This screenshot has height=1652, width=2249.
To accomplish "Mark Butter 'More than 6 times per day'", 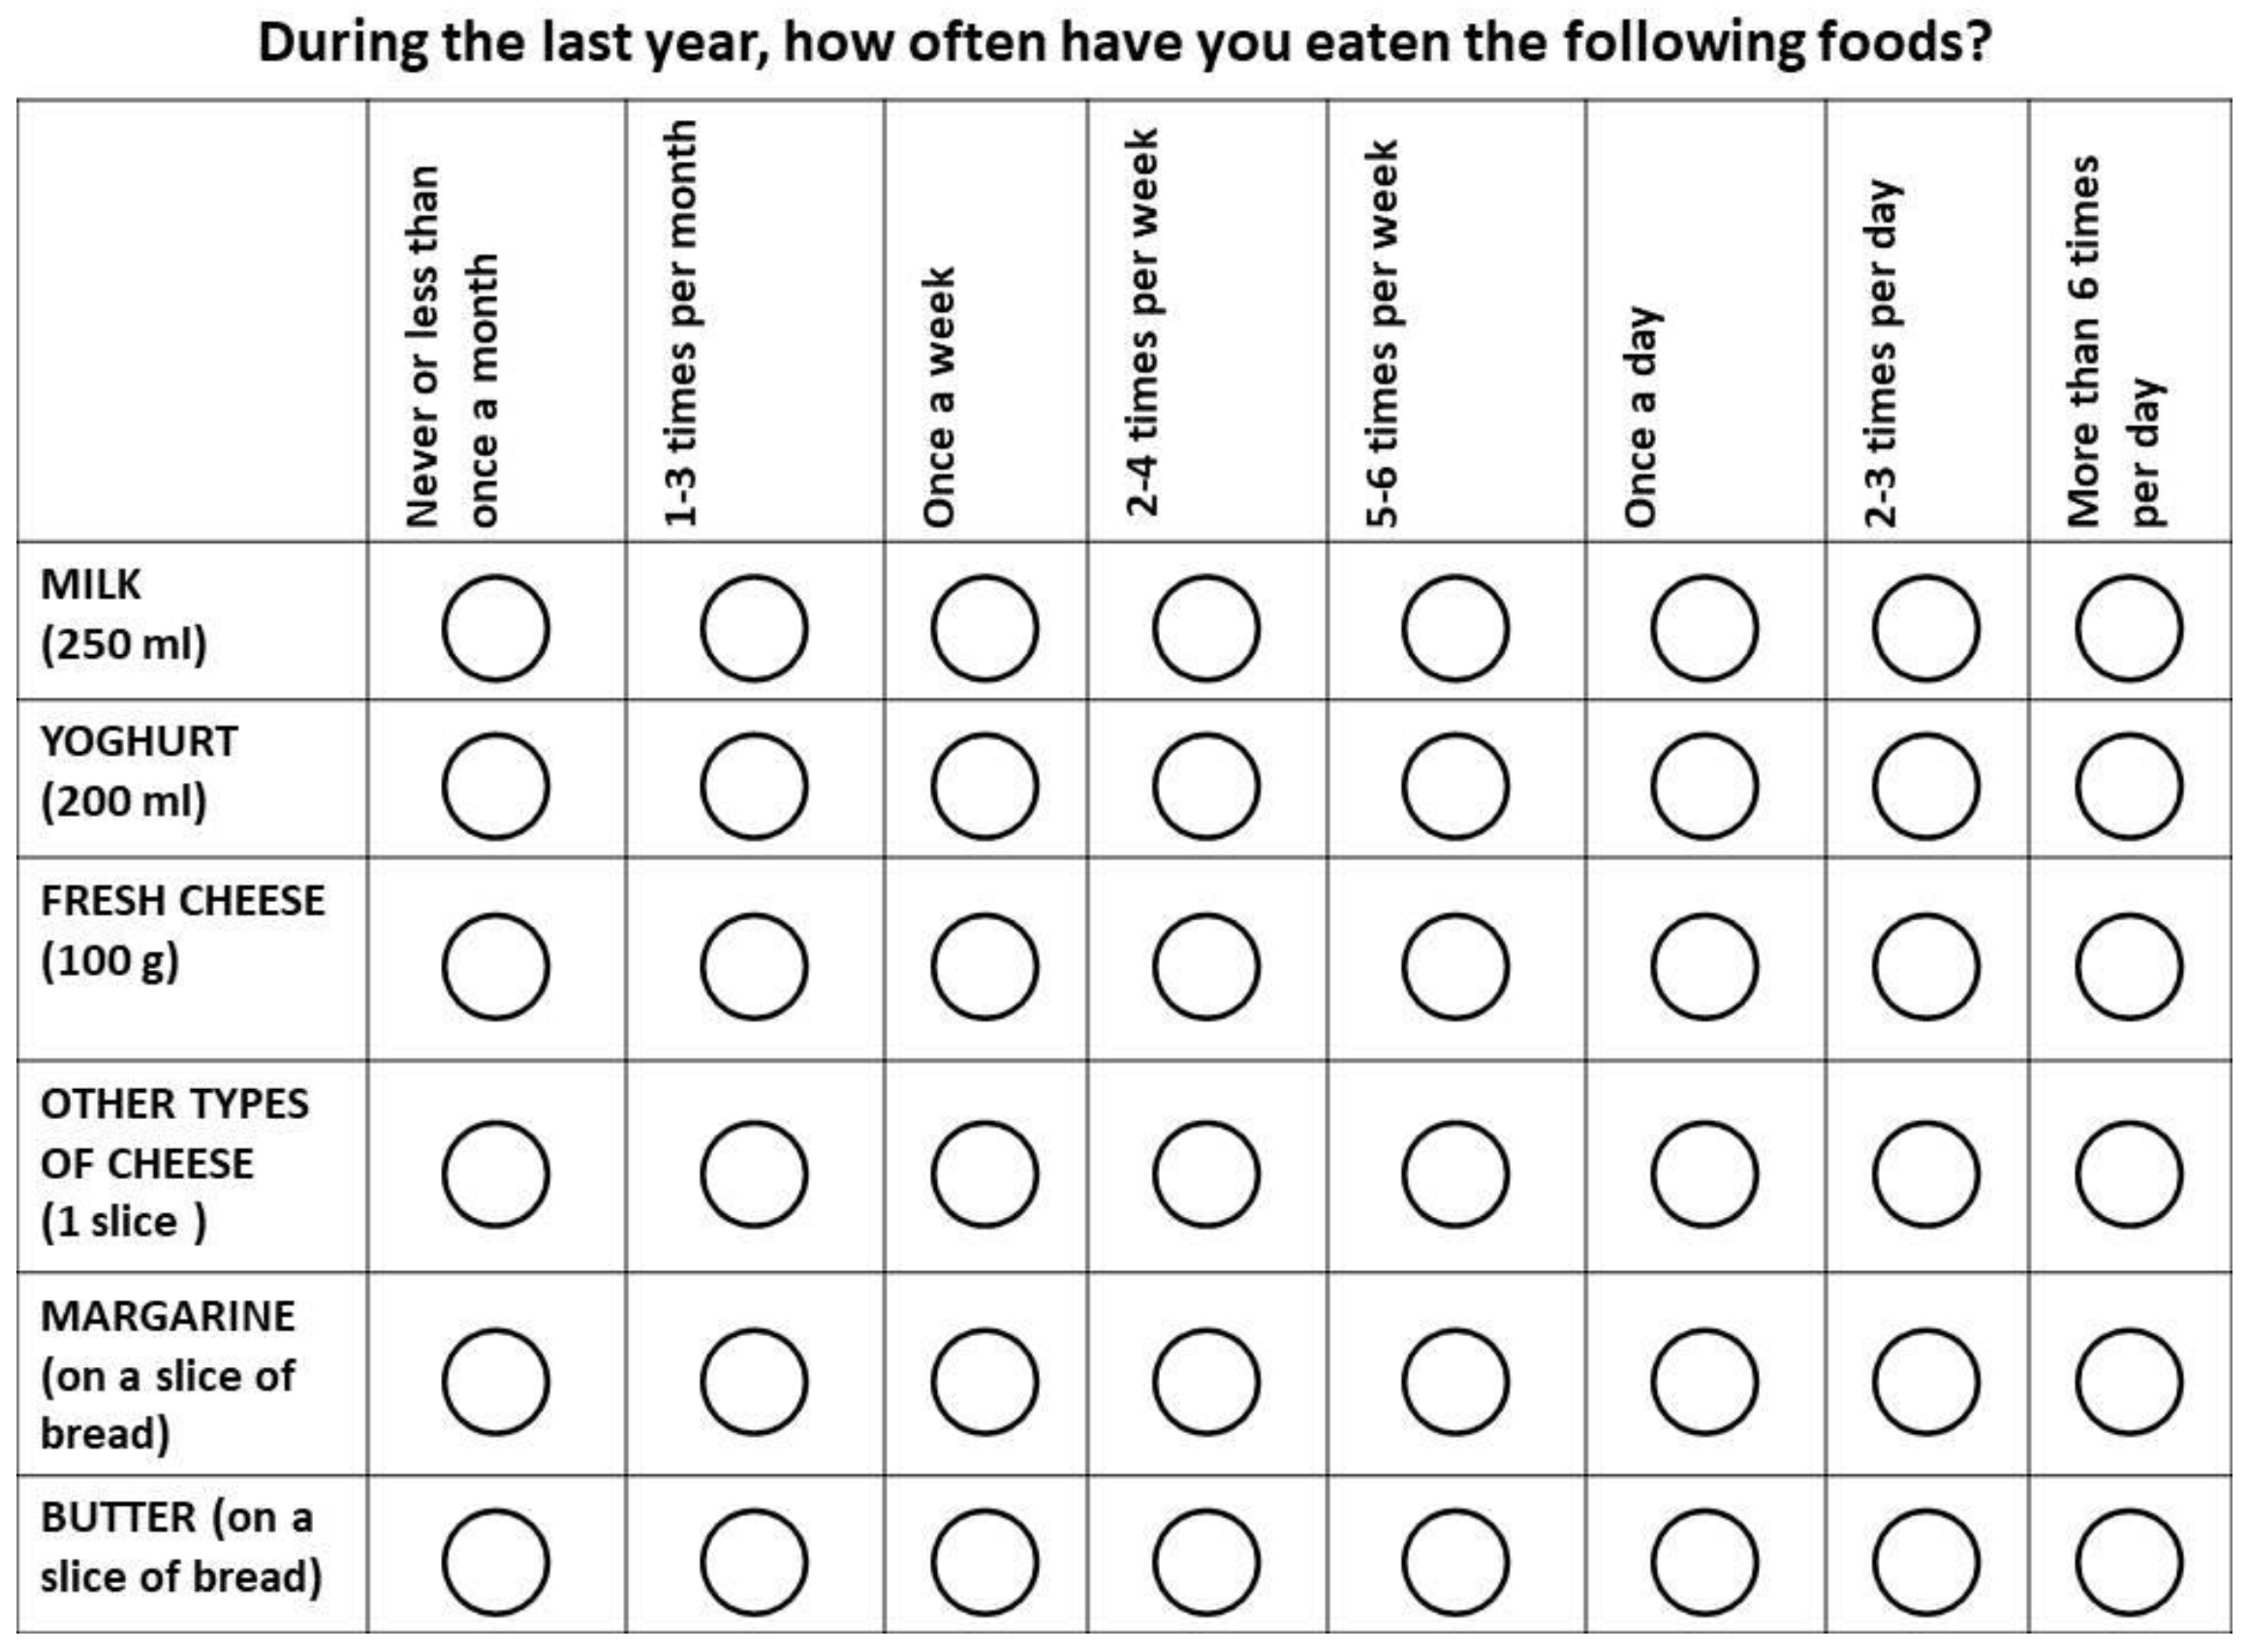I will [x=2129, y=1562].
